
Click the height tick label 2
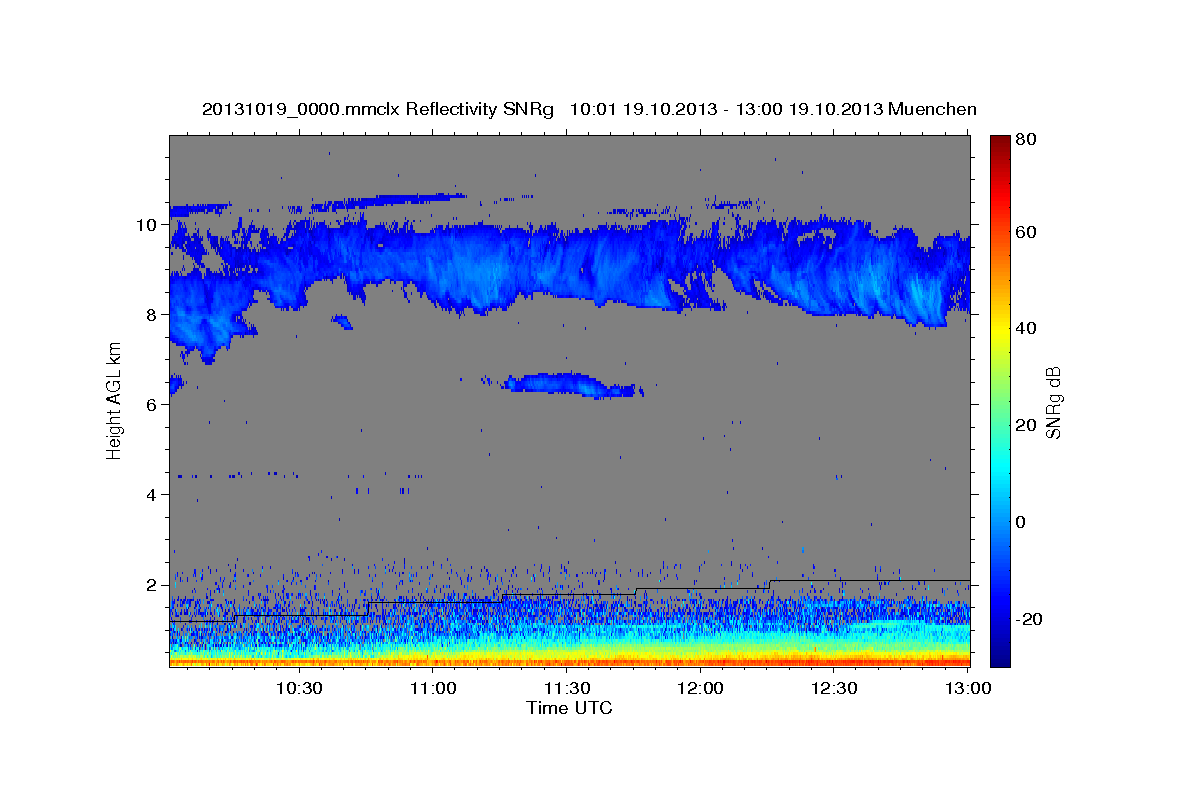coord(153,585)
